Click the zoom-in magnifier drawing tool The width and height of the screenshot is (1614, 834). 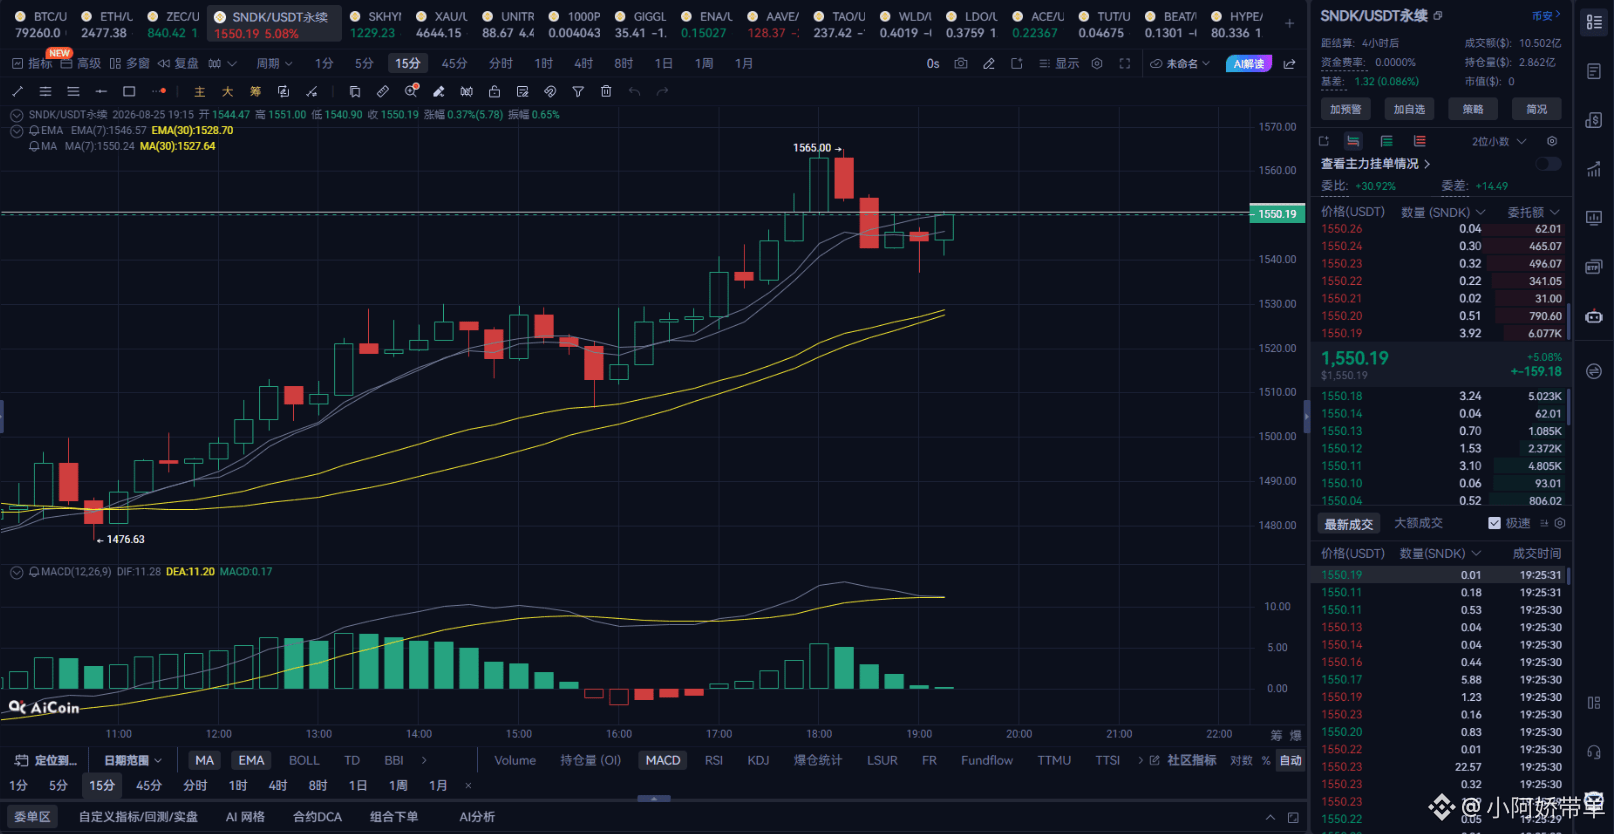pos(410,91)
